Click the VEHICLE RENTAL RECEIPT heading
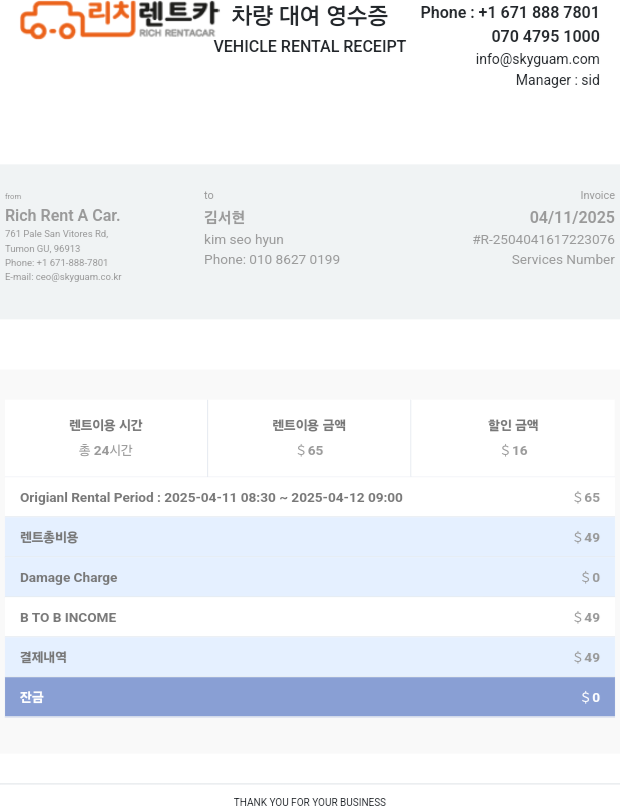This screenshot has width=620, height=810. point(309,46)
